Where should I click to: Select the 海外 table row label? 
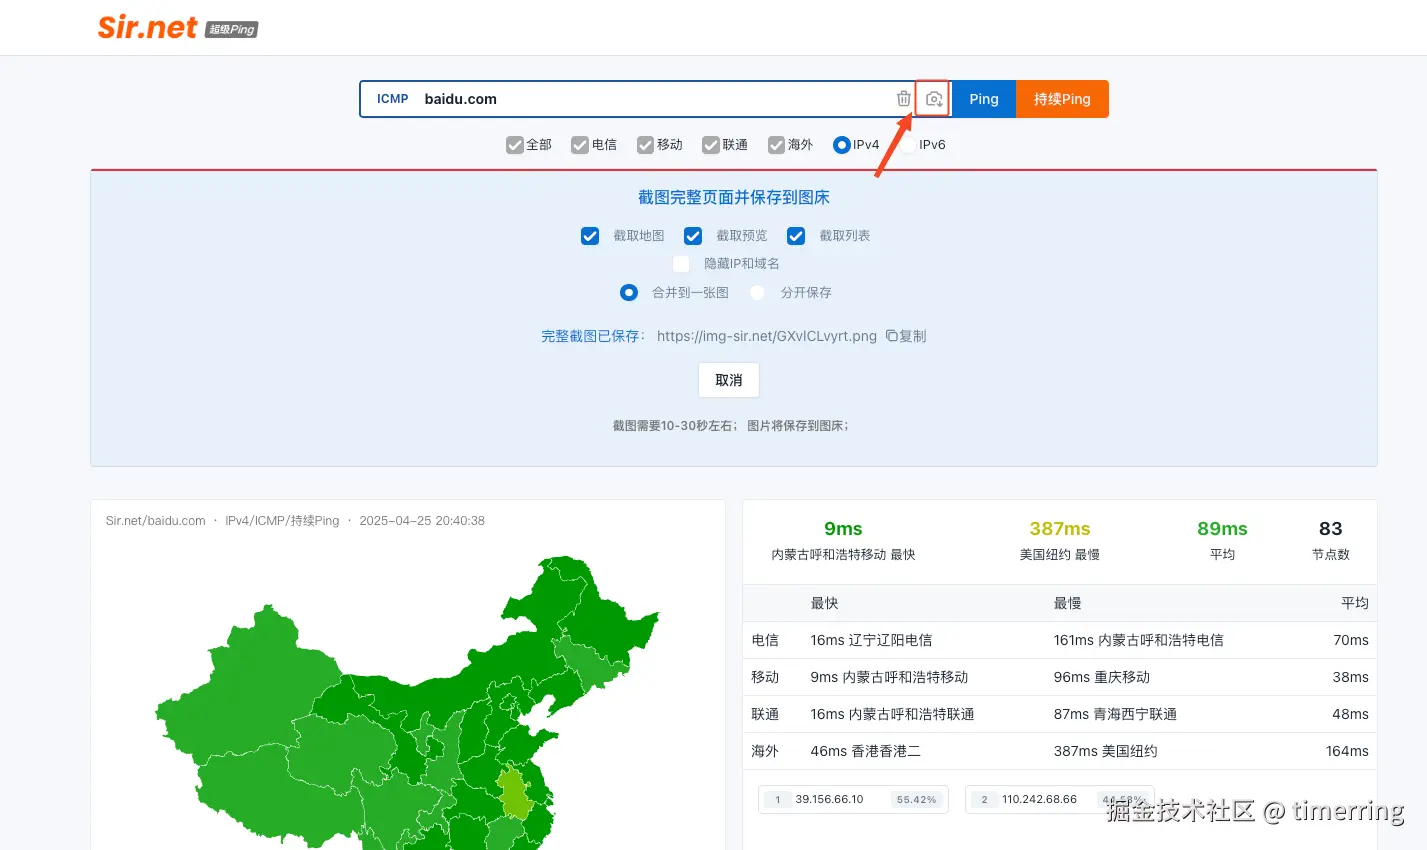click(765, 751)
